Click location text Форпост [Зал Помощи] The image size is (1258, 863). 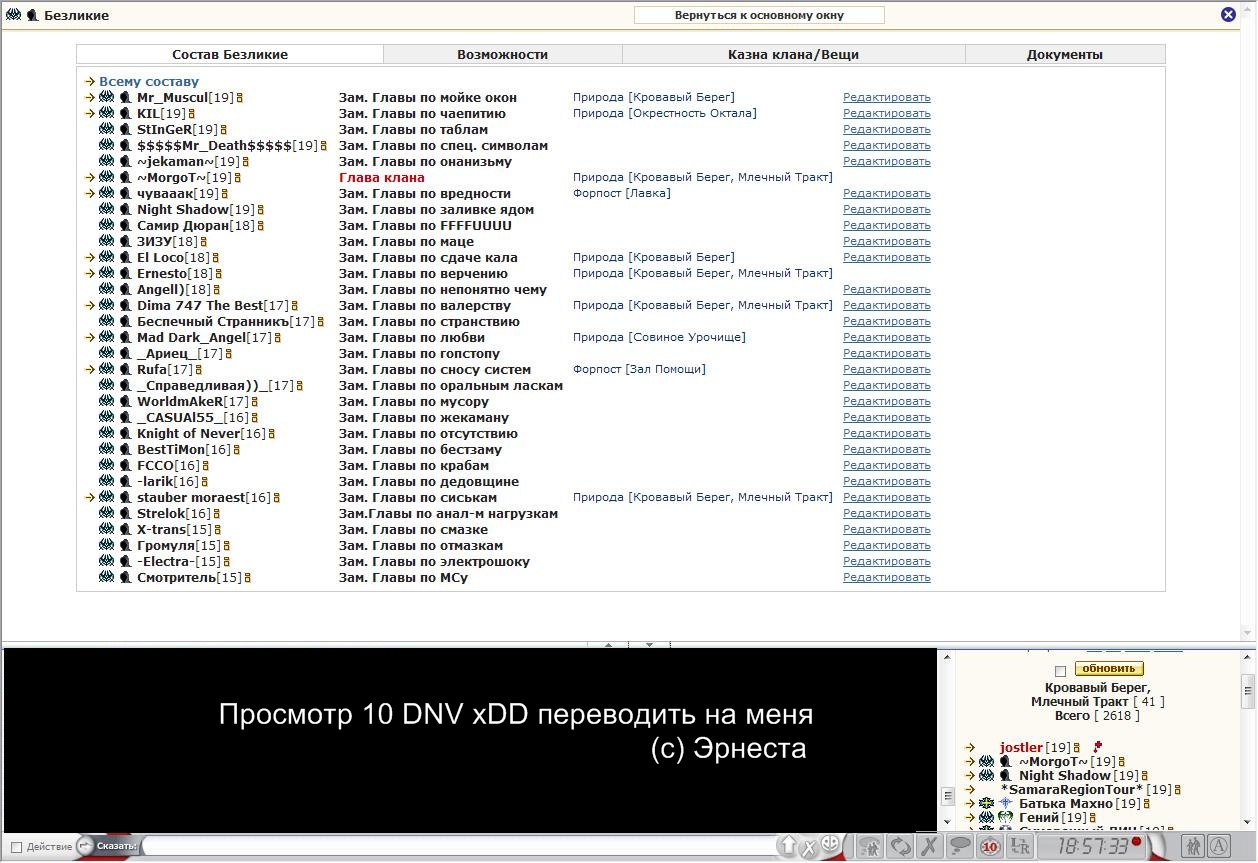point(639,370)
